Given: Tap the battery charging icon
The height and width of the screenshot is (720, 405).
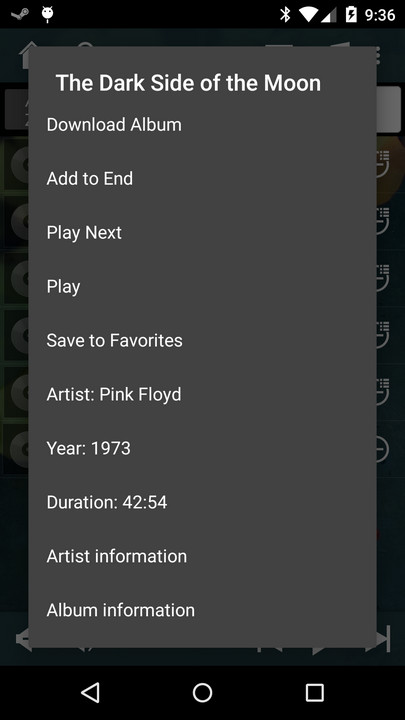Looking at the screenshot, I should pyautogui.click(x=351, y=15).
